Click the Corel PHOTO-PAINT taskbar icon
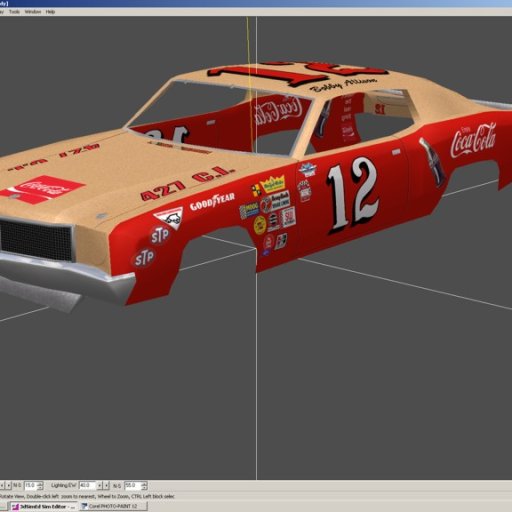The image size is (512, 512). point(84,506)
